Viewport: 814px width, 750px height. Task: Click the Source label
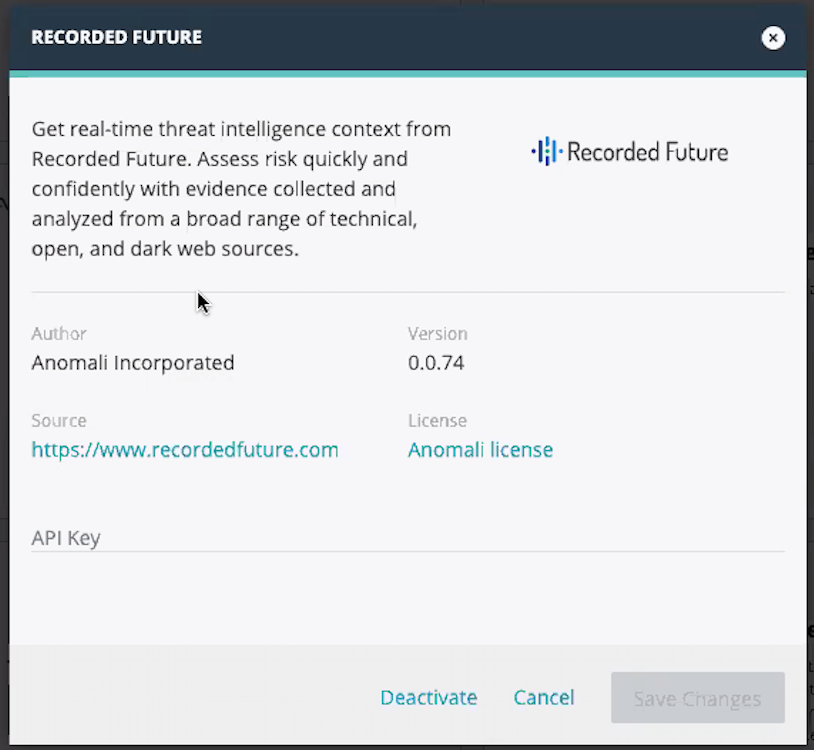pos(59,421)
